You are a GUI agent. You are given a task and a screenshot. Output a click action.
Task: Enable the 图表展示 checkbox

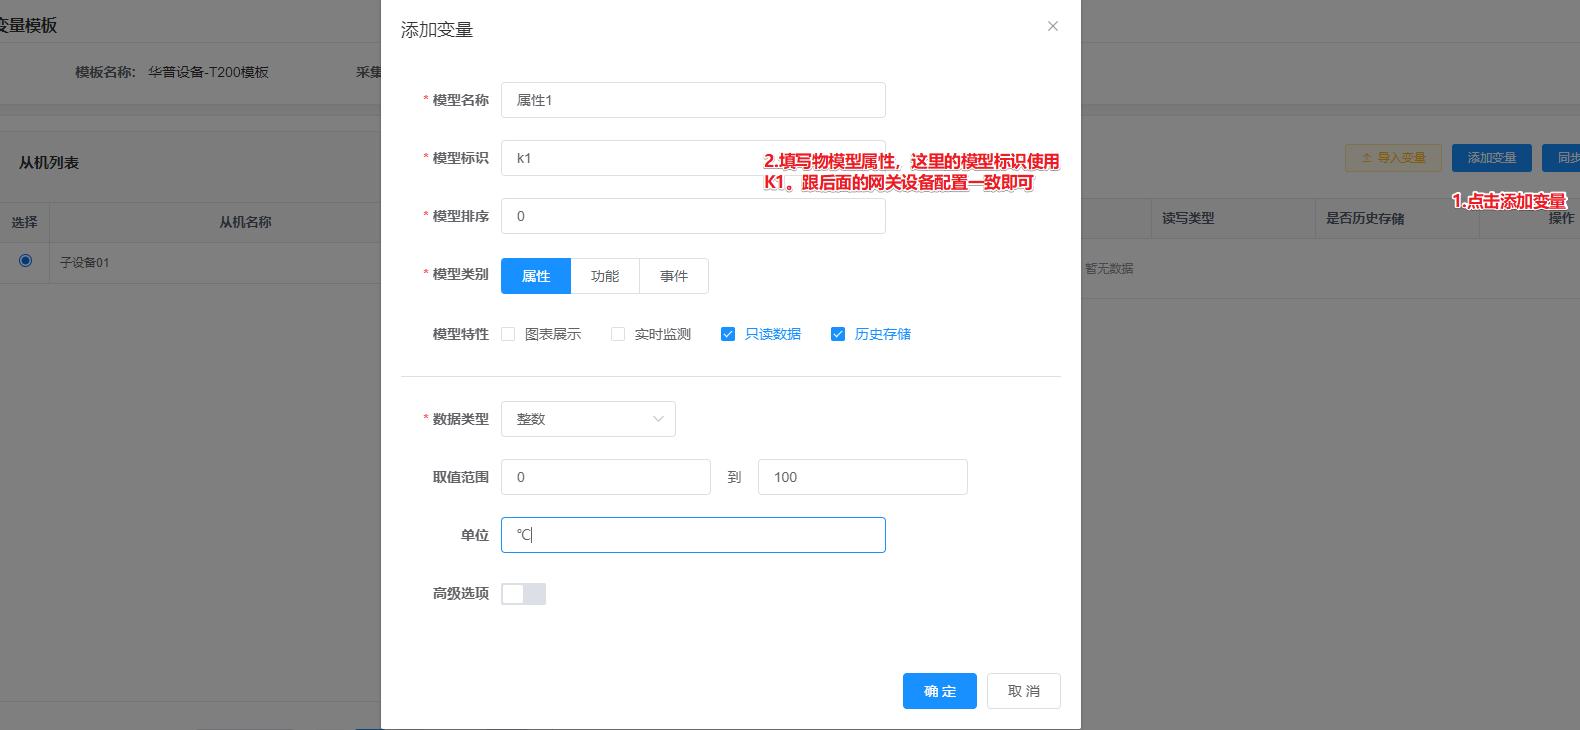[508, 334]
